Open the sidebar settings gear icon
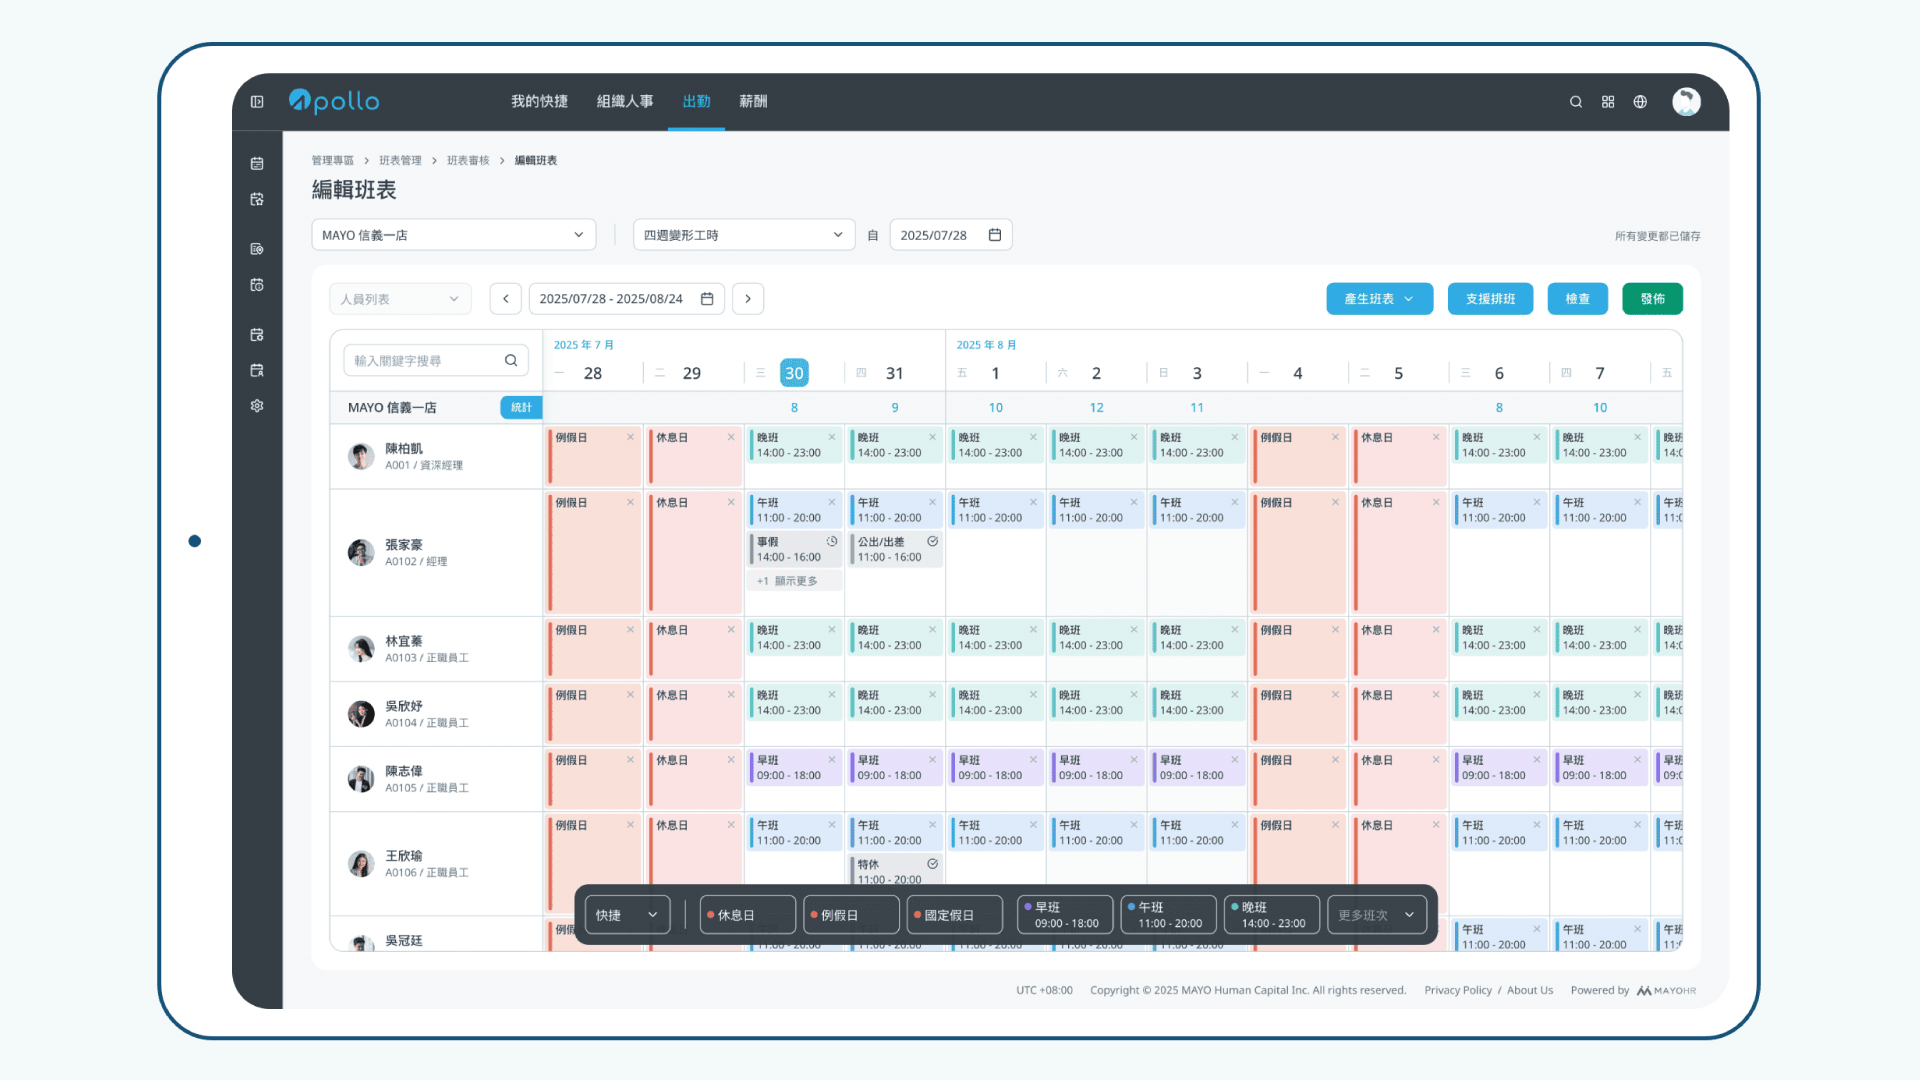Screen dimensions: 1920x1080 257,406
